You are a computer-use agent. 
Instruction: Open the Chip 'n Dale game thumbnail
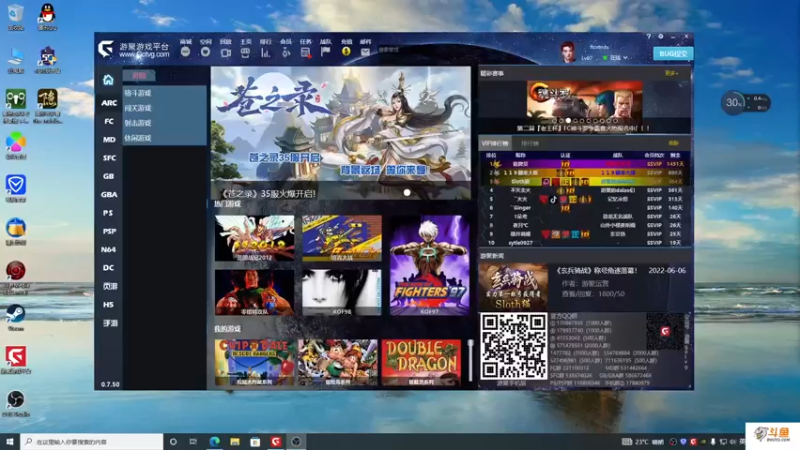[254, 362]
